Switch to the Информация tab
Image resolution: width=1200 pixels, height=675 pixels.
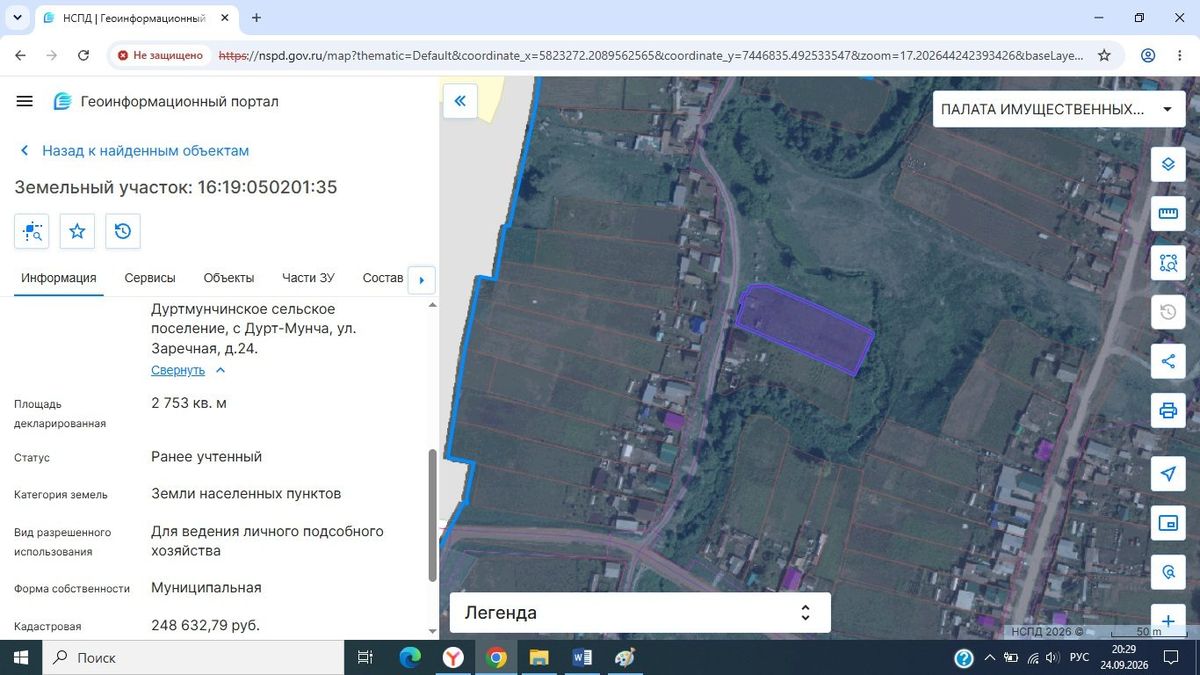[x=59, y=278]
